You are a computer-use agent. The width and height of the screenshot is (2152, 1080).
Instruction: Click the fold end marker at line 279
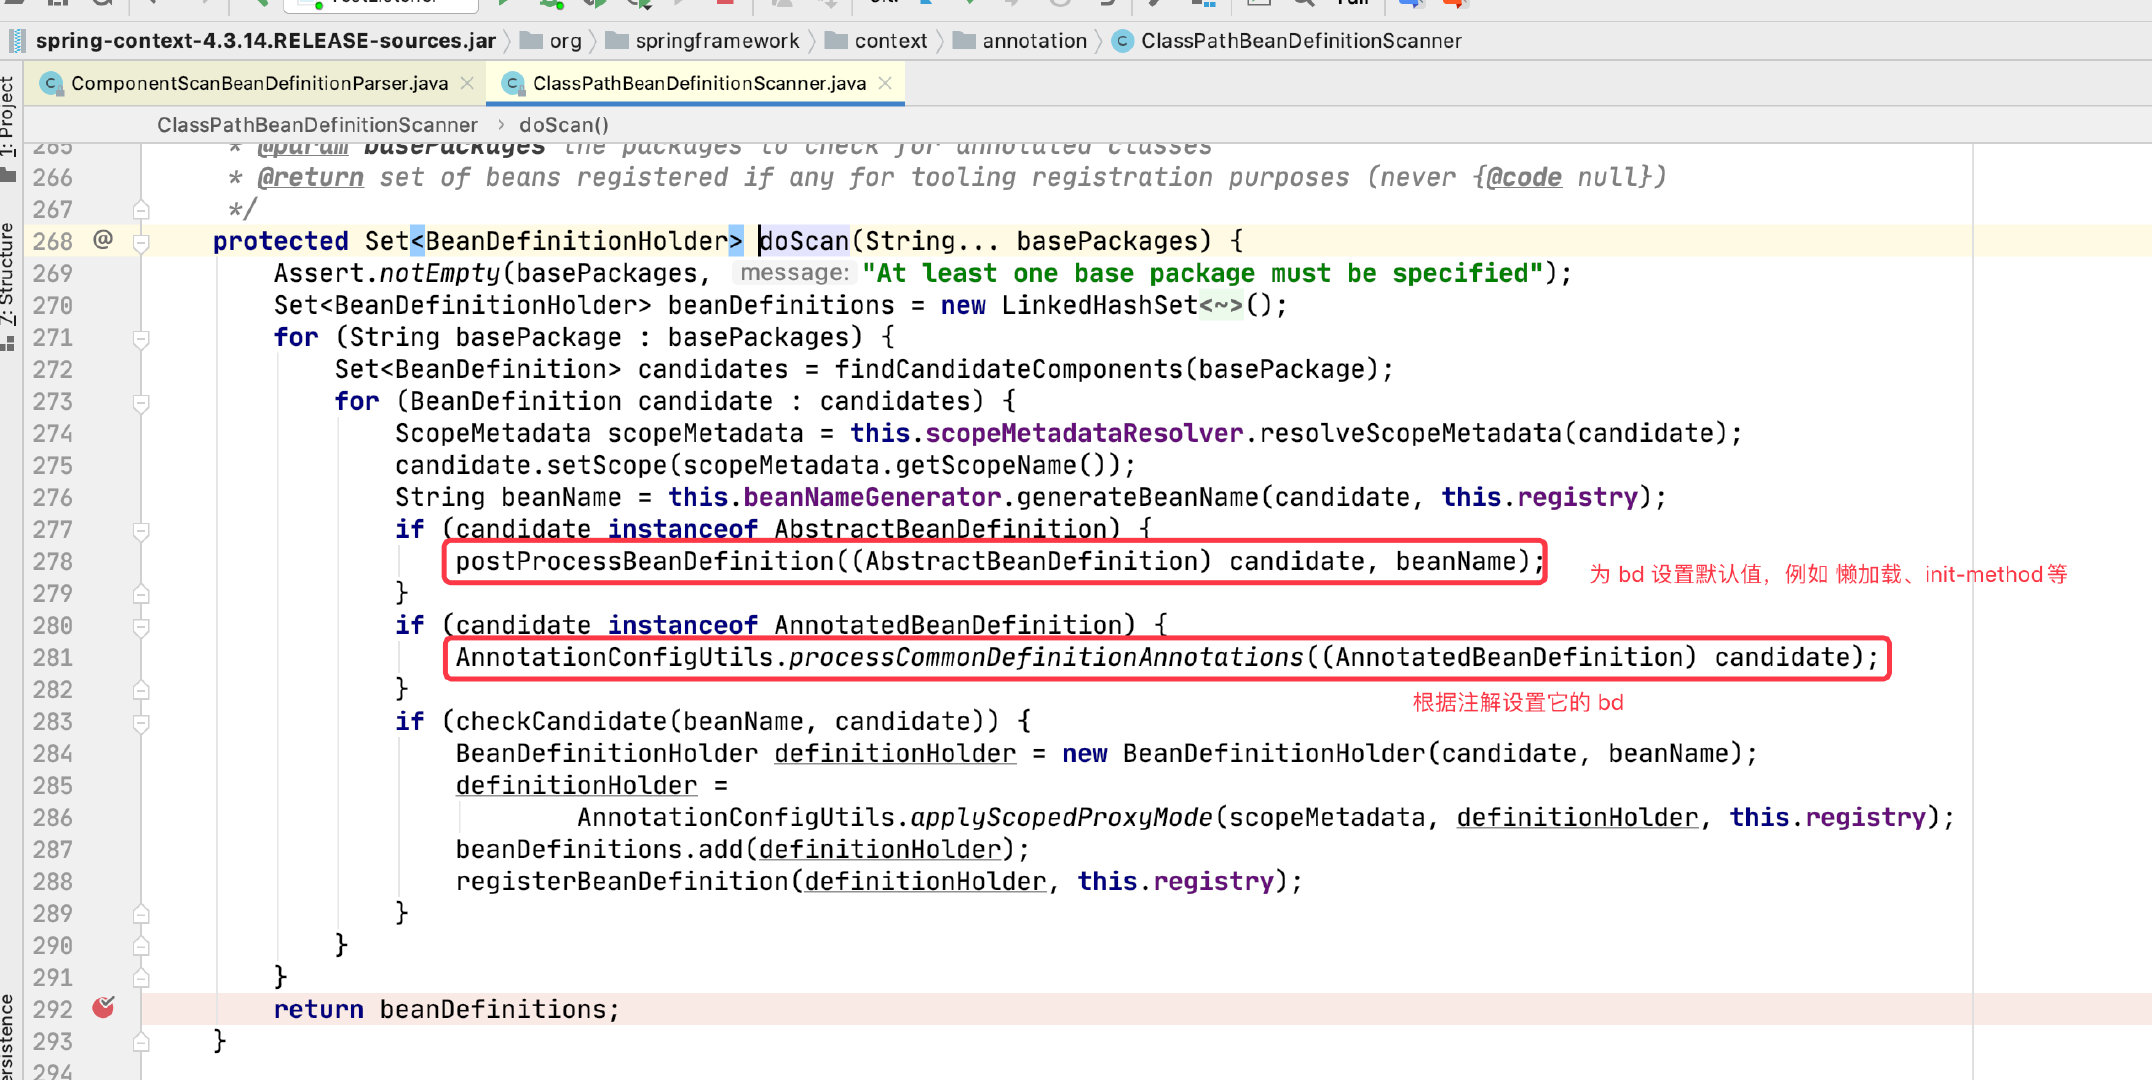(x=141, y=594)
